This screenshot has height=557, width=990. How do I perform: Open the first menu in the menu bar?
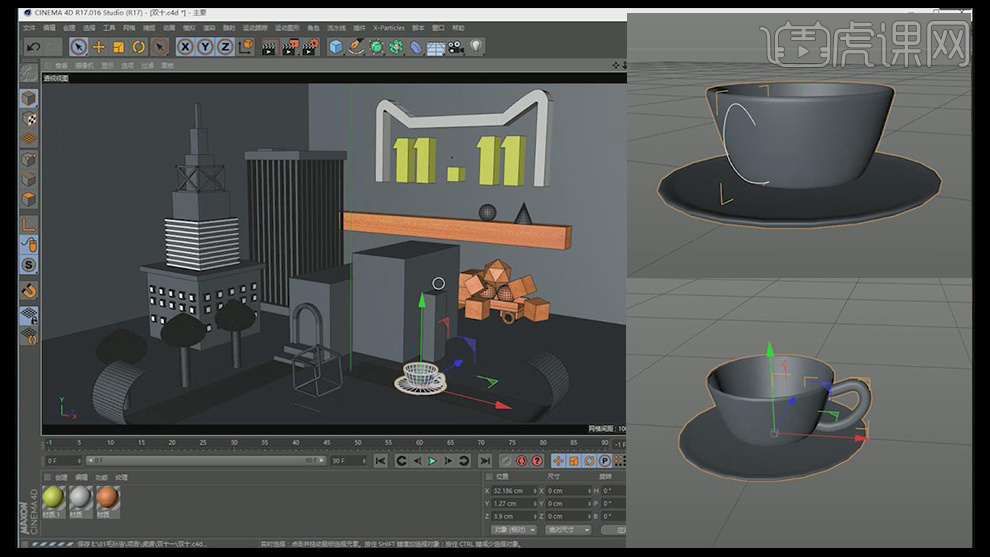(30, 28)
